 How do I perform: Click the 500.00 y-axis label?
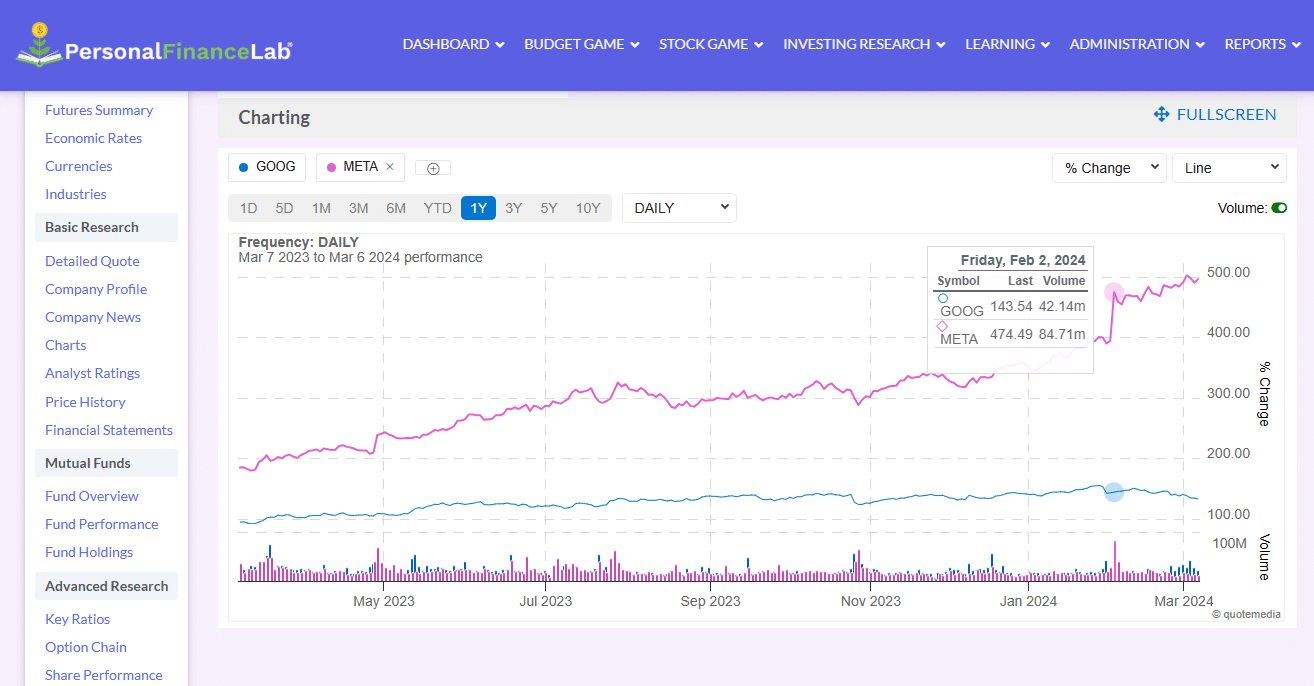coord(1228,272)
